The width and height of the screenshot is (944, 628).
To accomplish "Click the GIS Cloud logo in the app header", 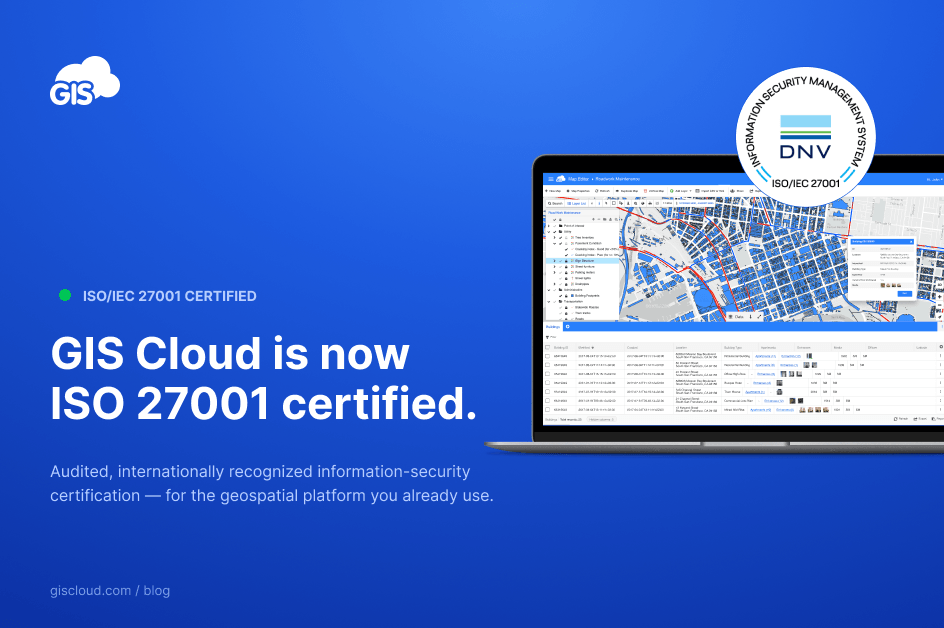I will (560, 179).
